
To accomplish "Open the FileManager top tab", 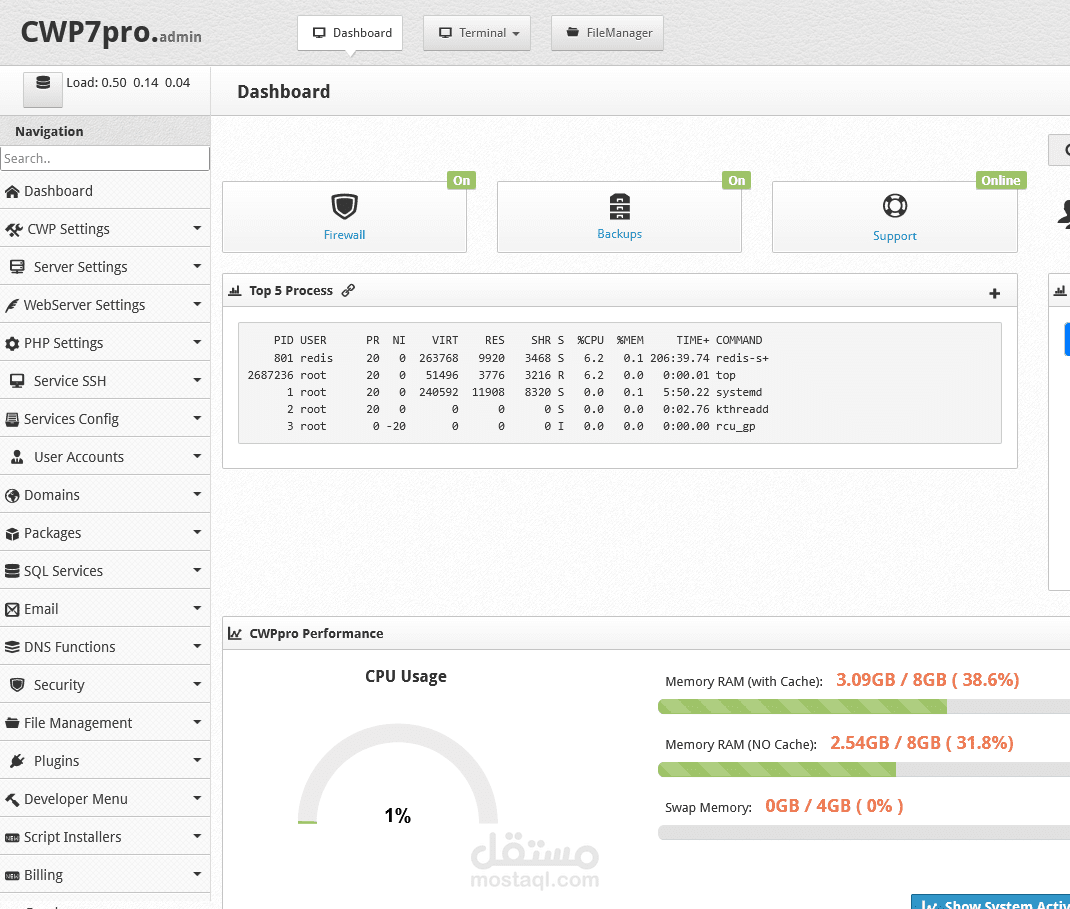I will point(607,33).
